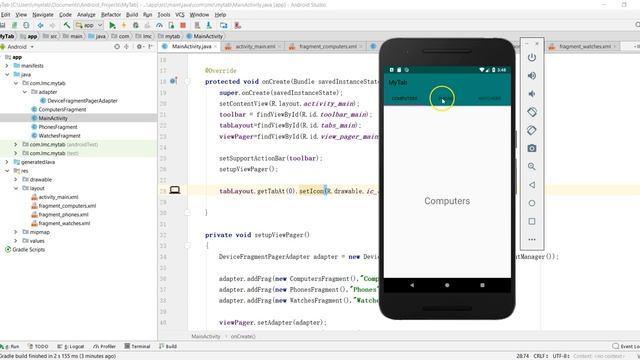640x360 pixels.
Task: Click the emulator volume down icon
Action: [x=531, y=94]
